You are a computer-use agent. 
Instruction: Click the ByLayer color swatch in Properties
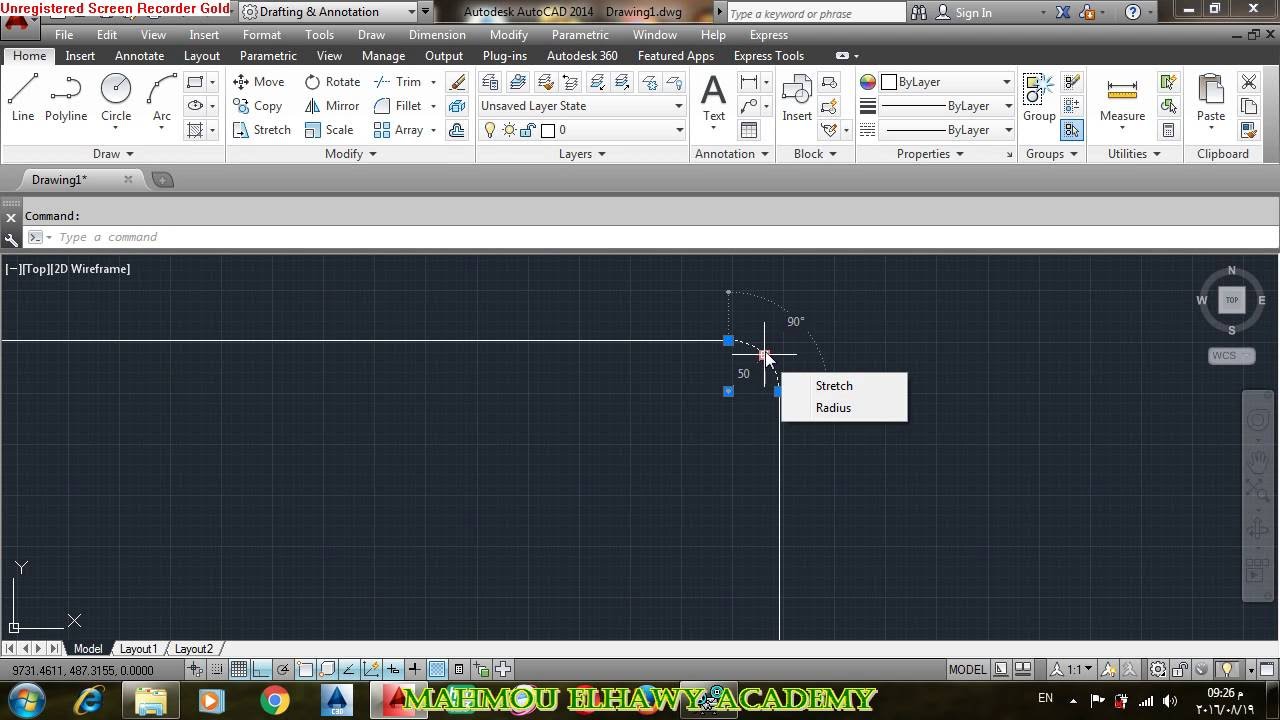[x=888, y=82]
